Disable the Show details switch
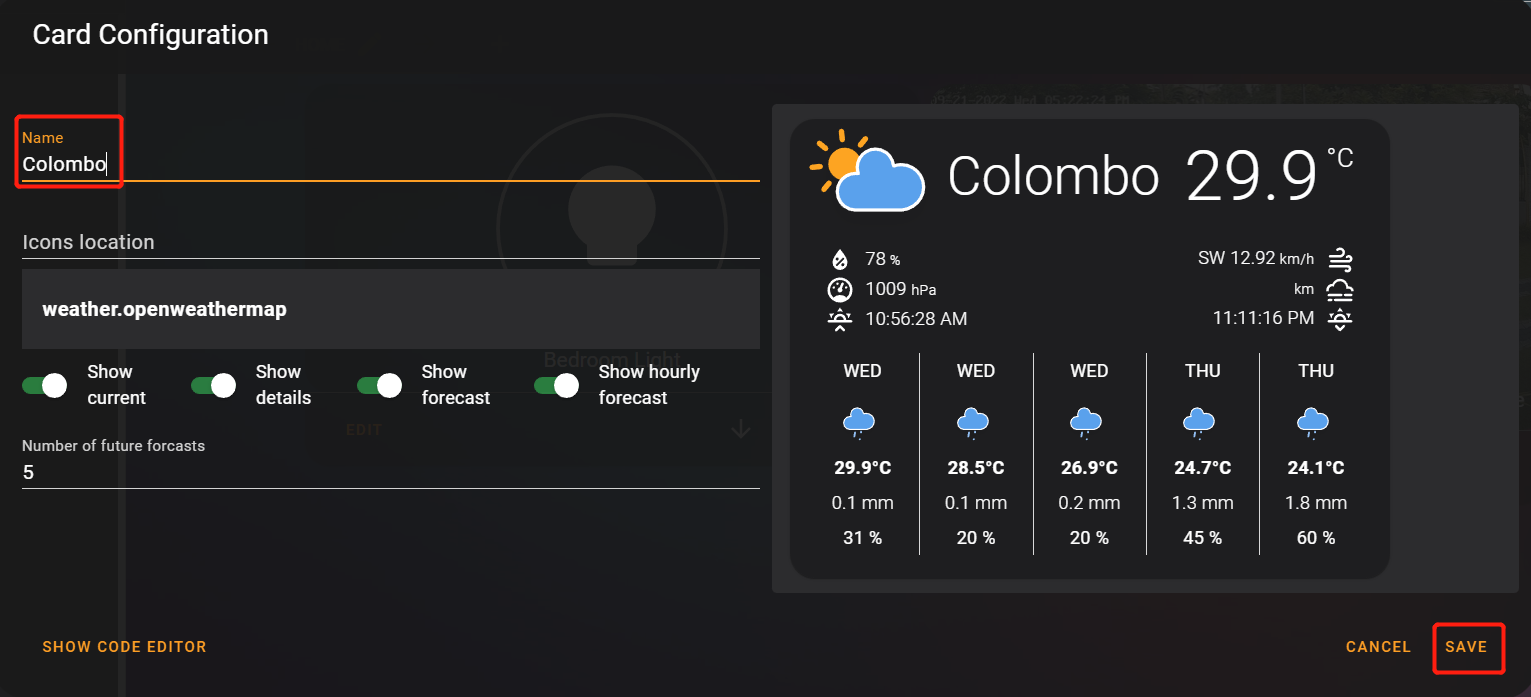The image size is (1531, 697). click(x=213, y=385)
